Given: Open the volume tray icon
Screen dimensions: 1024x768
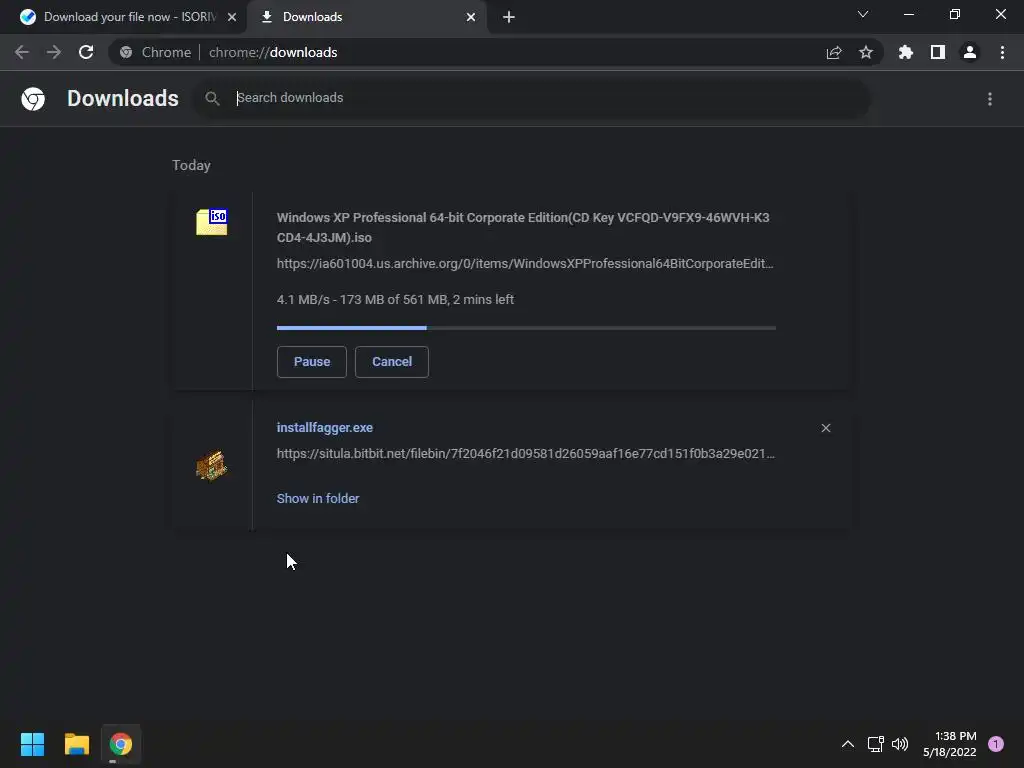Looking at the screenshot, I should (x=900, y=744).
